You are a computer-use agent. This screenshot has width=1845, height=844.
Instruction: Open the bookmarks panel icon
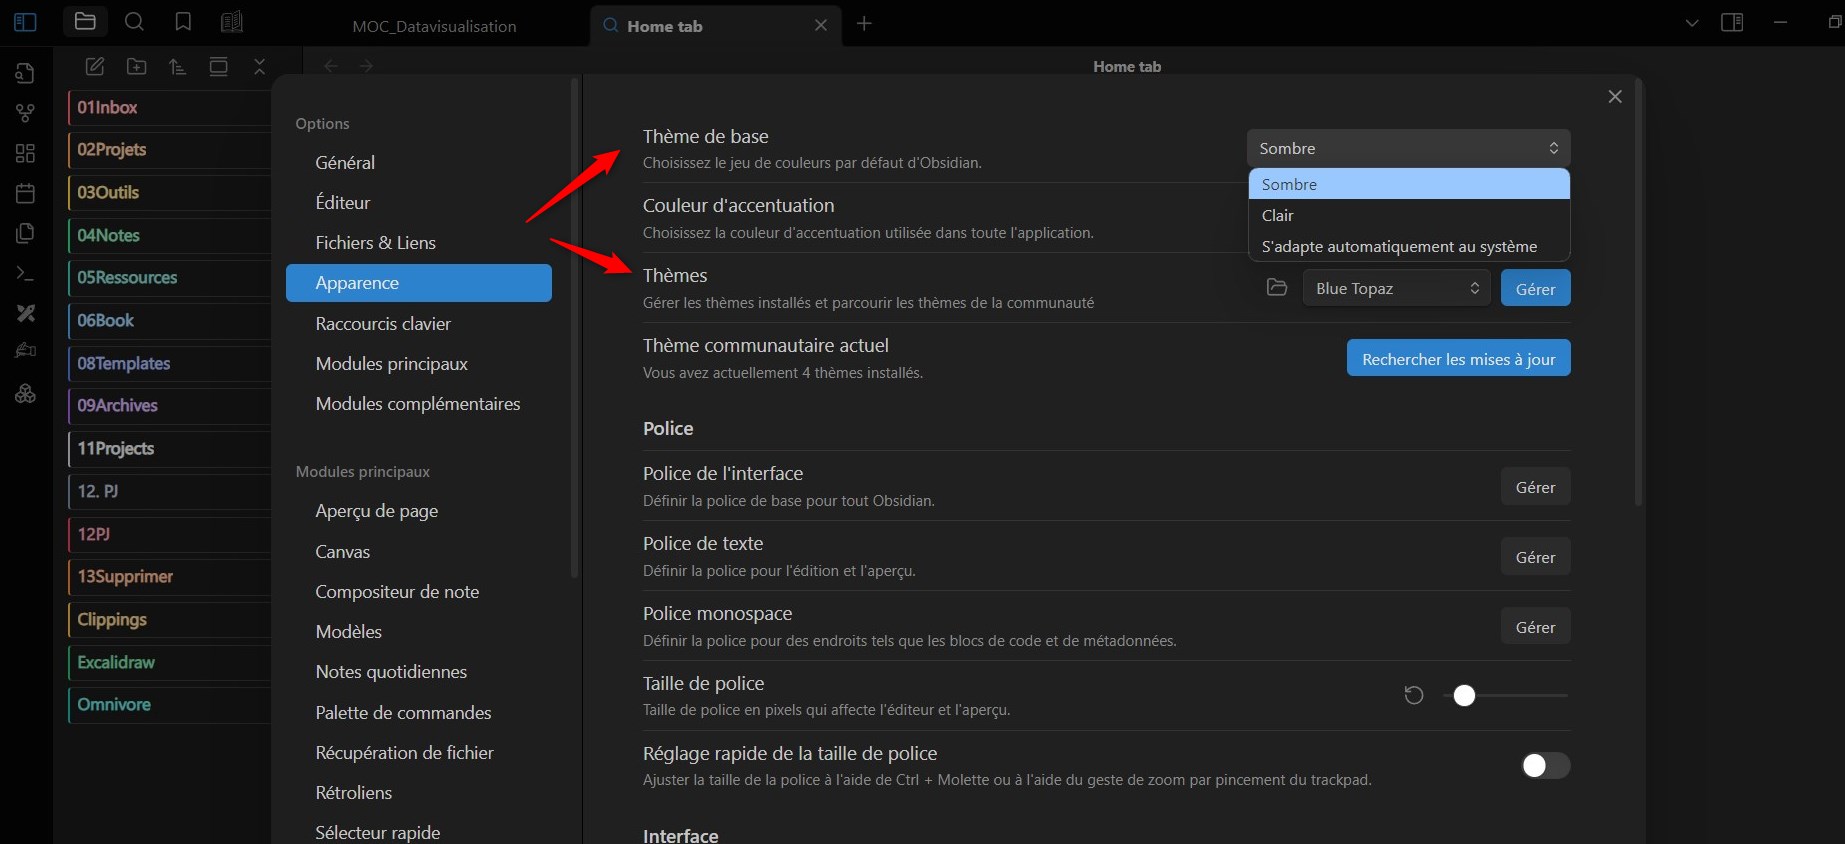[183, 22]
